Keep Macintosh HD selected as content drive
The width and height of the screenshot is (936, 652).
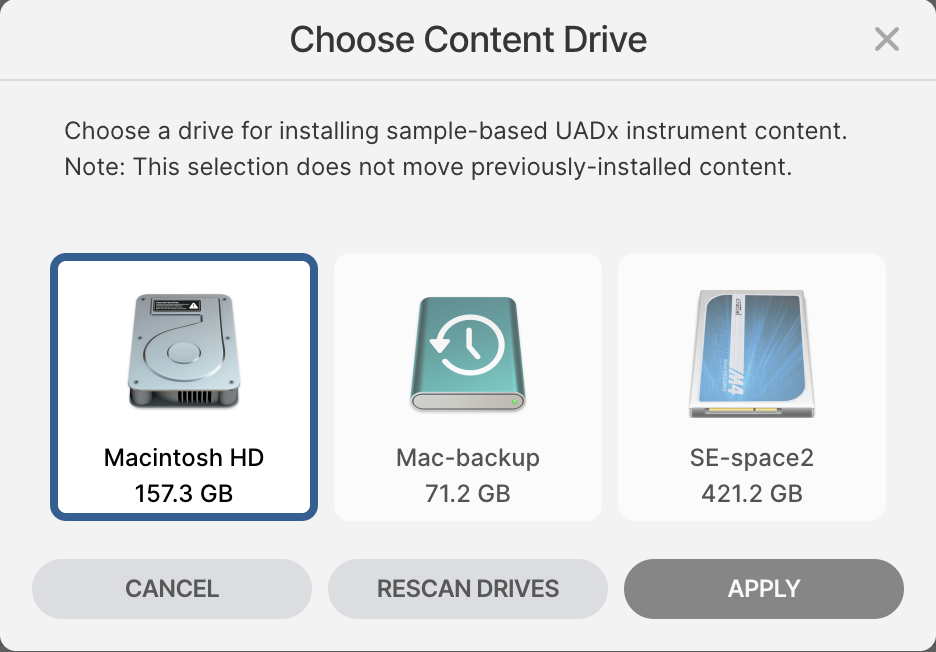183,386
